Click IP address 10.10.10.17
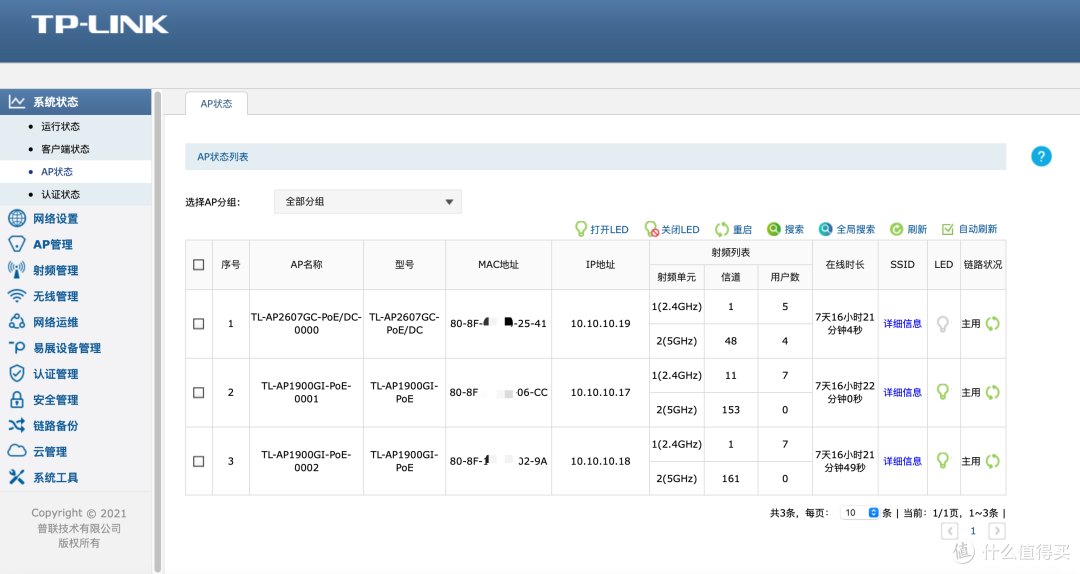 (x=600, y=392)
